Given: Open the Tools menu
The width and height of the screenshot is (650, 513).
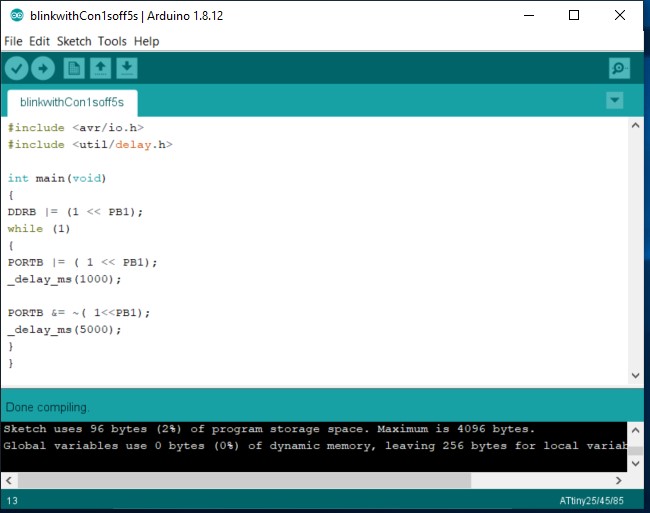Looking at the screenshot, I should [112, 41].
